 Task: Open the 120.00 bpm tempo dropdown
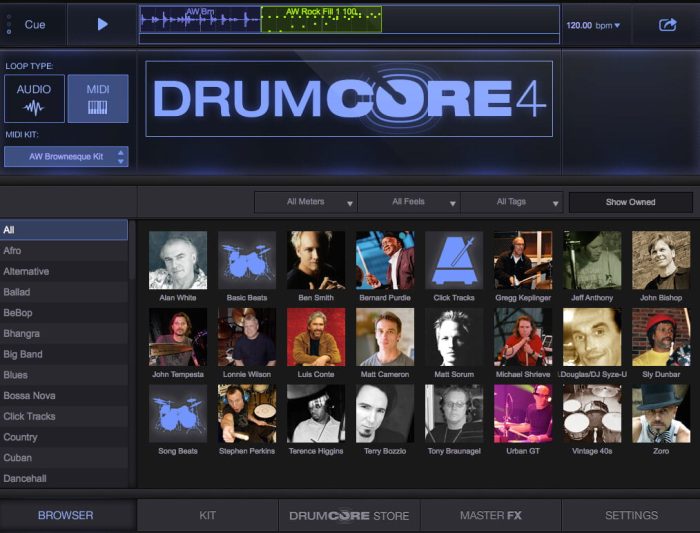pyautogui.click(x=593, y=25)
